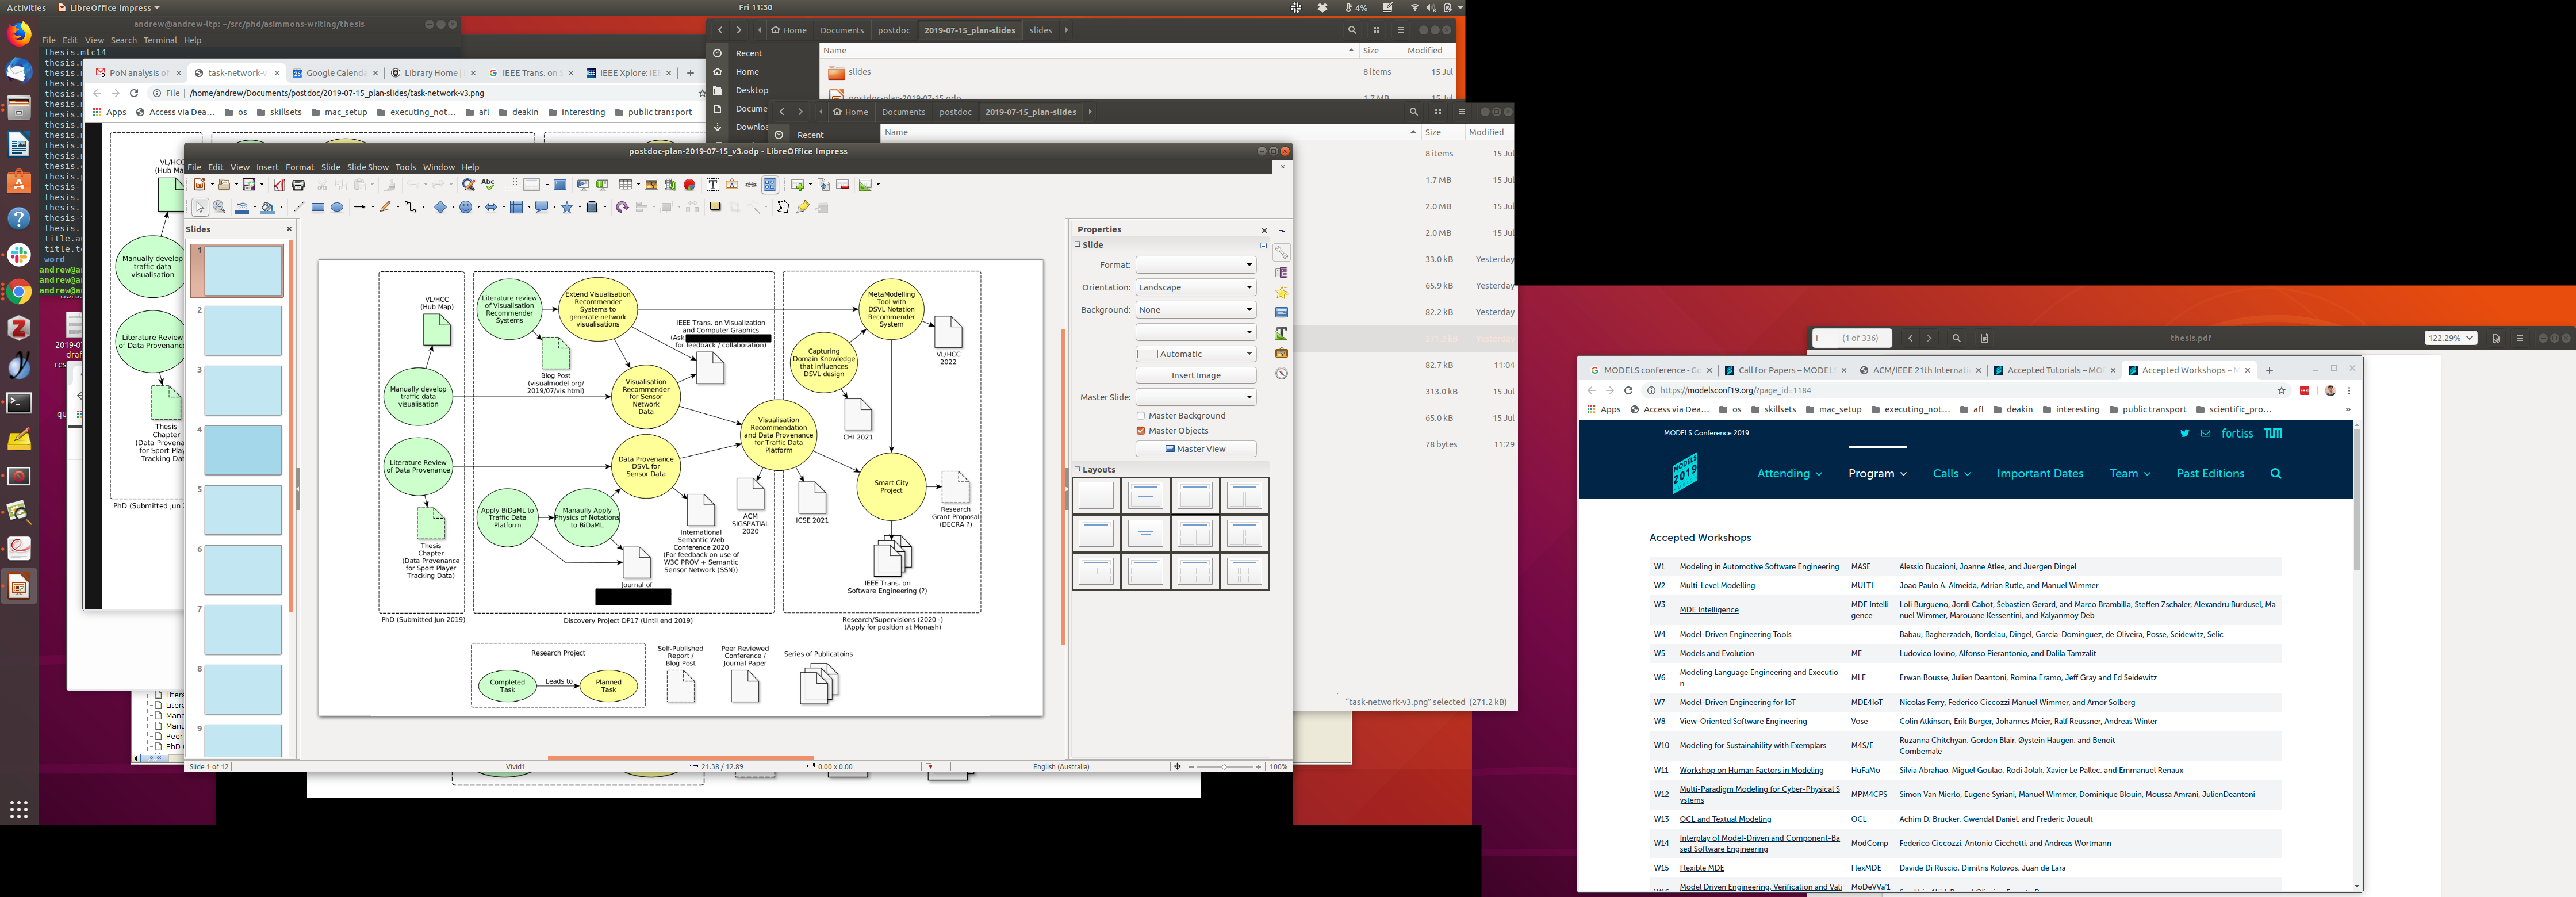This screenshot has height=897, width=2576.
Task: Expand the Master Slide dropdown
Action: click(x=1196, y=397)
